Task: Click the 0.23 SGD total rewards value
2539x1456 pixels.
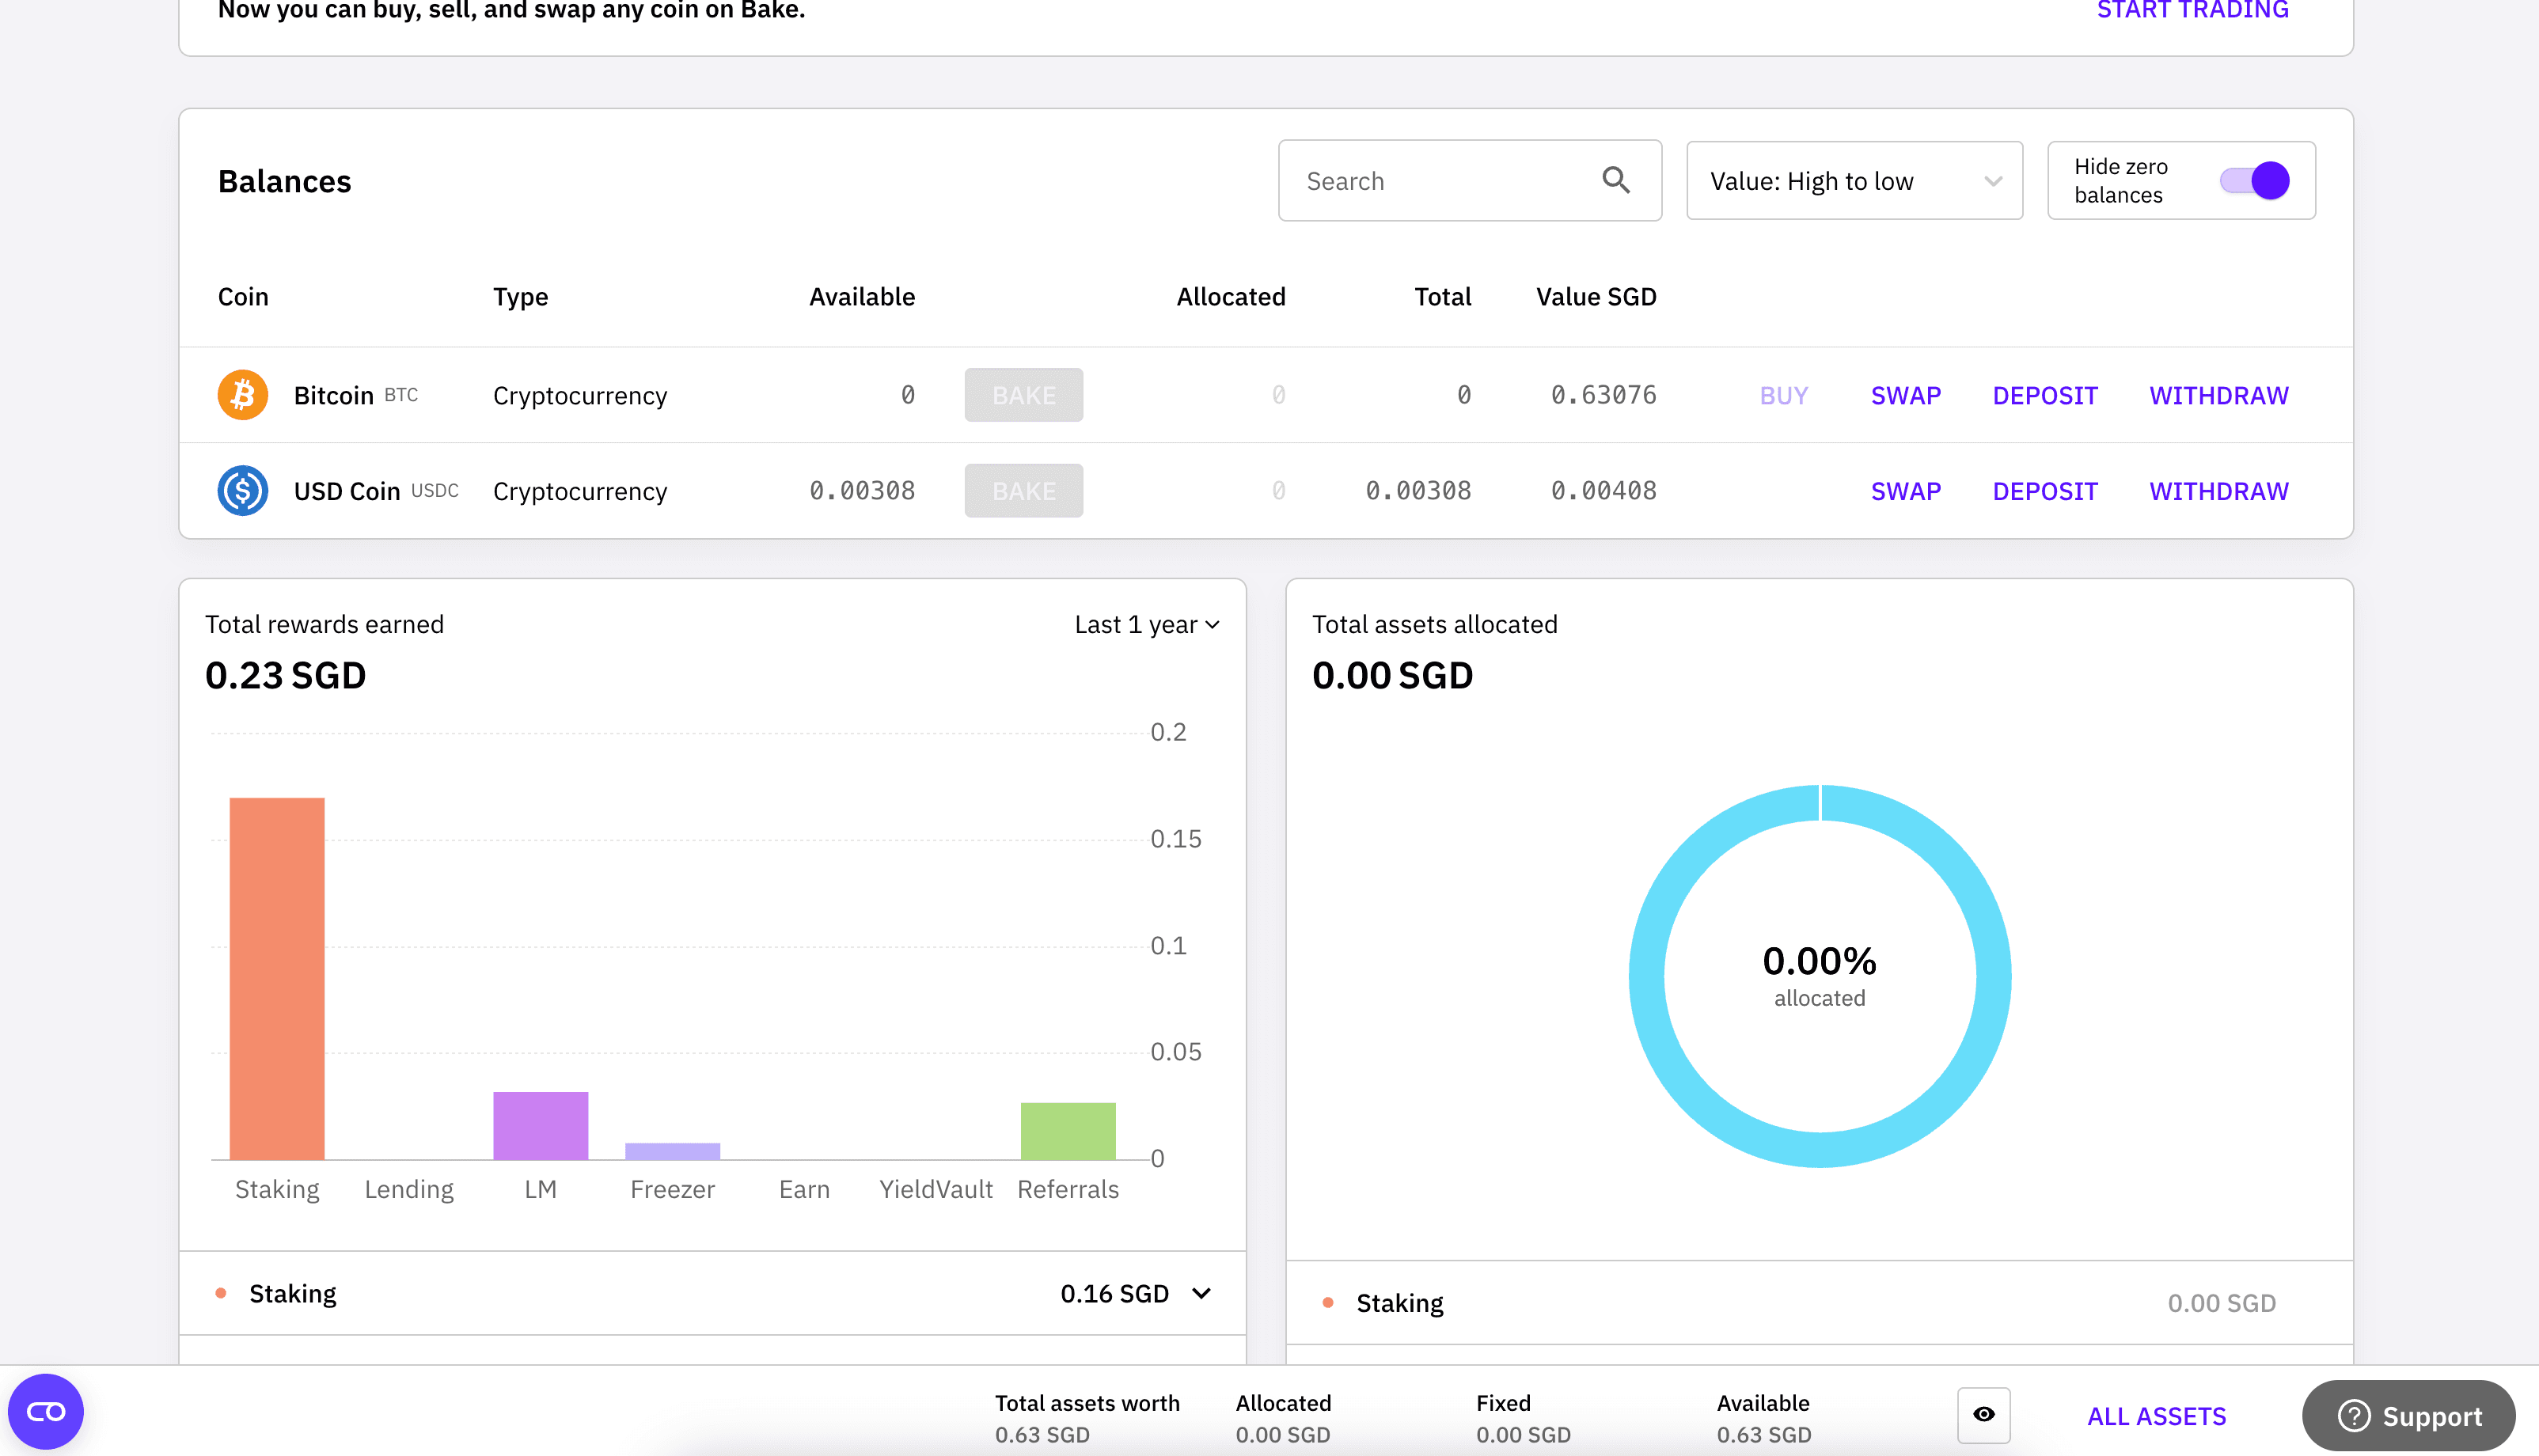Action: pos(285,676)
